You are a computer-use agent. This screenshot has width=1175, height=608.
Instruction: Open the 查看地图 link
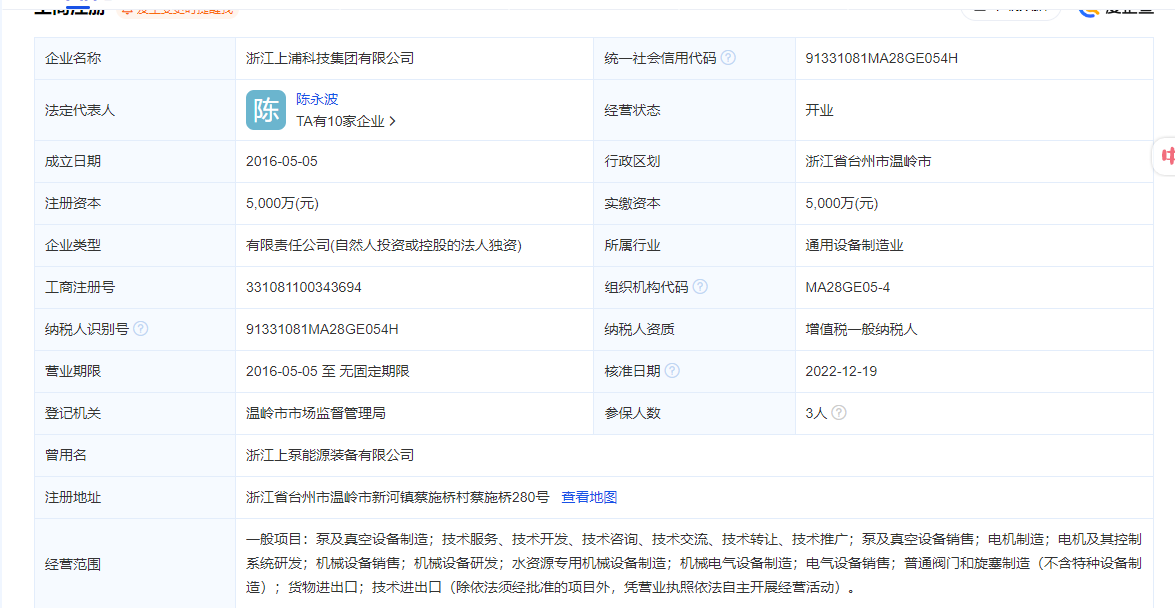589,497
